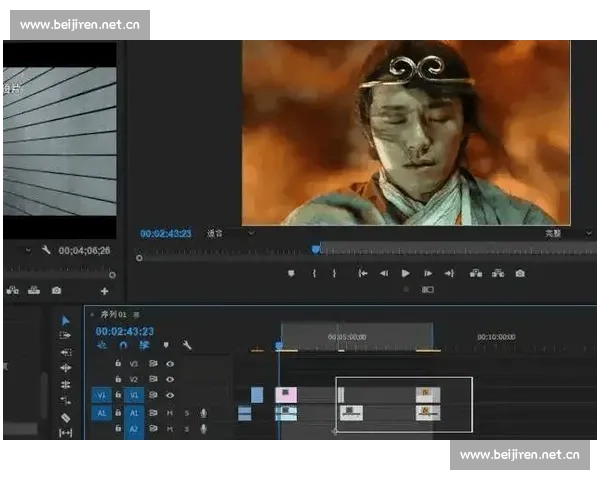The image size is (600, 480).
Task: Open timeline display settings wrench
Action: pos(187,345)
